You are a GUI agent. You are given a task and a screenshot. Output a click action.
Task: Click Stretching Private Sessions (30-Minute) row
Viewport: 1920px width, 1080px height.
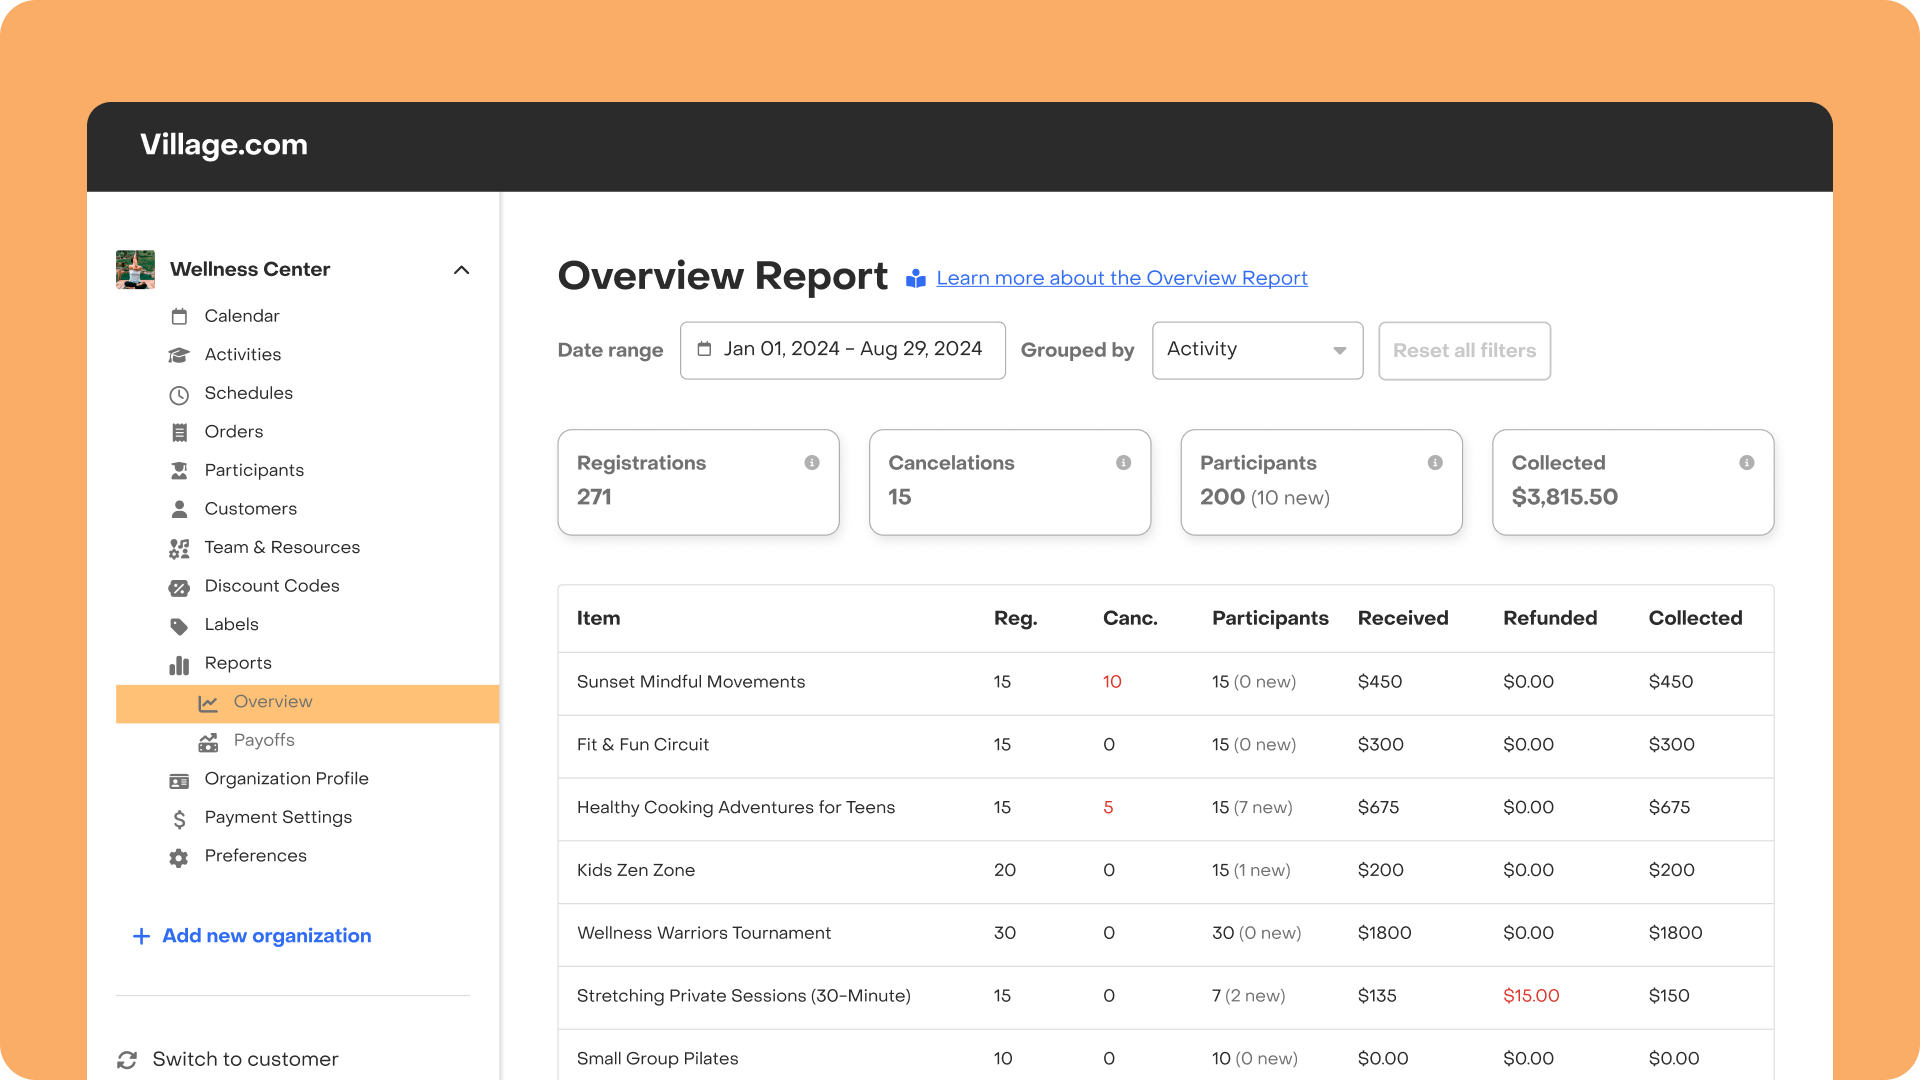[x=1166, y=997]
